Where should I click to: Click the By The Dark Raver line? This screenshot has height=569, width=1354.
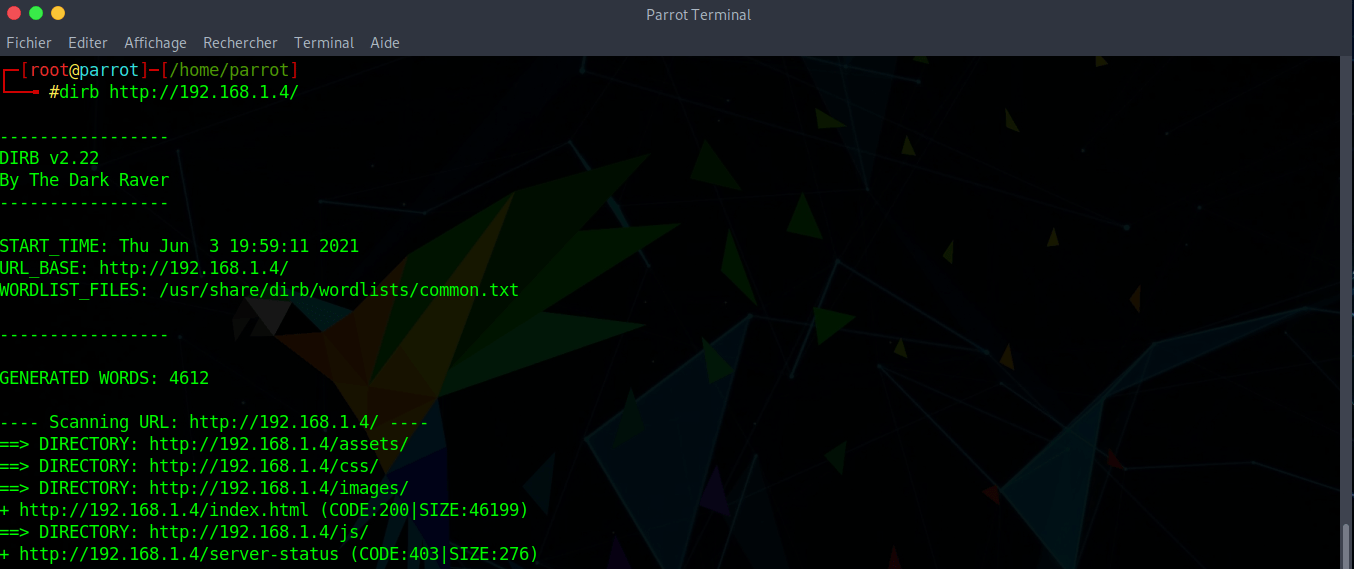(x=85, y=180)
